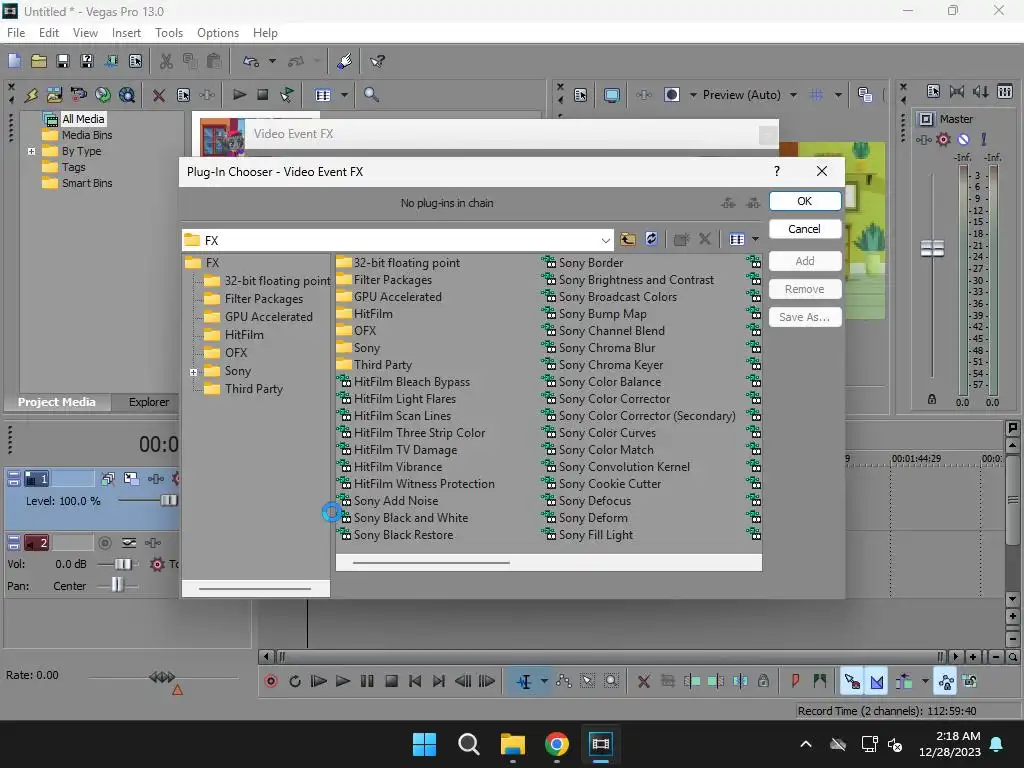
Task: Click the Play button in transport bar
Action: [x=343, y=681]
